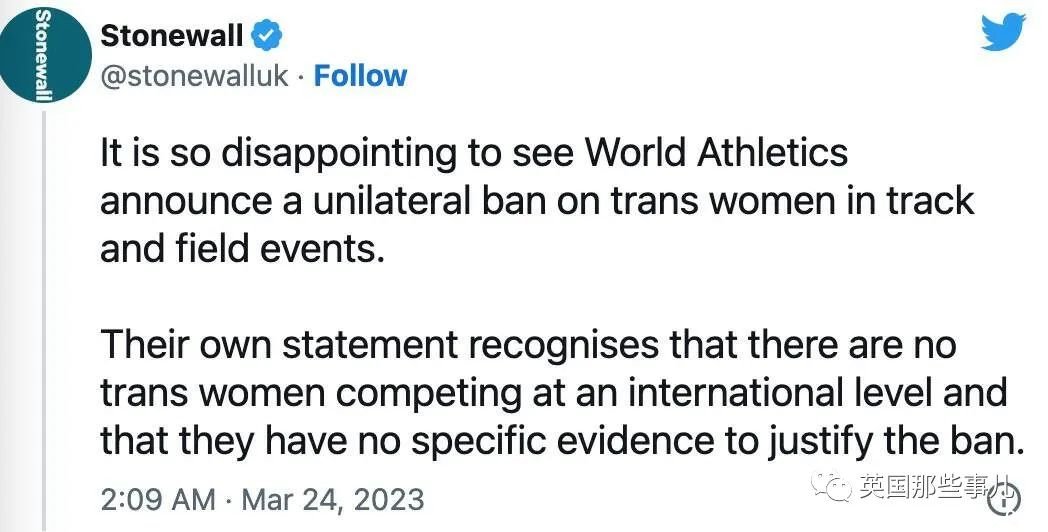Screen dimensions: 1048x532
Task: Follow the Stonewall account
Action: [360, 76]
